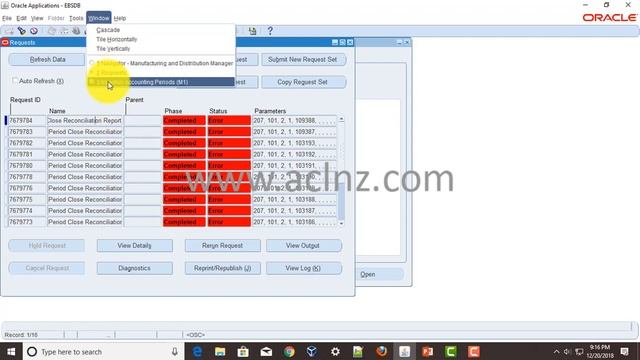640x360 pixels.
Task: Click the Windows taskbar search box
Action: tap(103, 351)
